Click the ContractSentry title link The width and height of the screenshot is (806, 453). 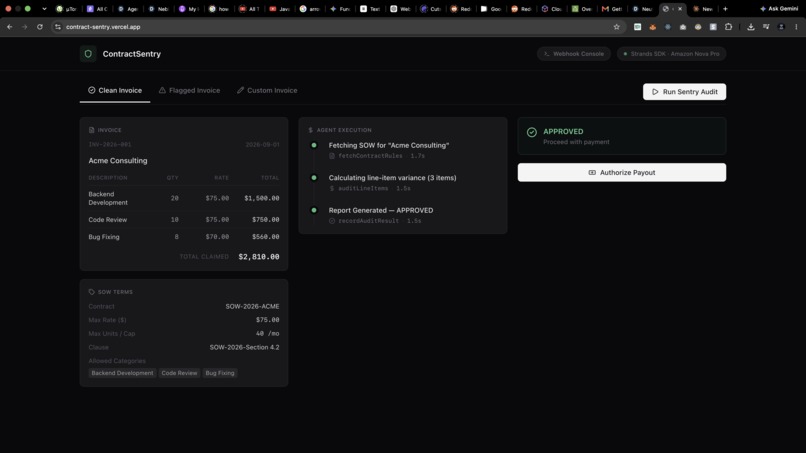tap(132, 54)
